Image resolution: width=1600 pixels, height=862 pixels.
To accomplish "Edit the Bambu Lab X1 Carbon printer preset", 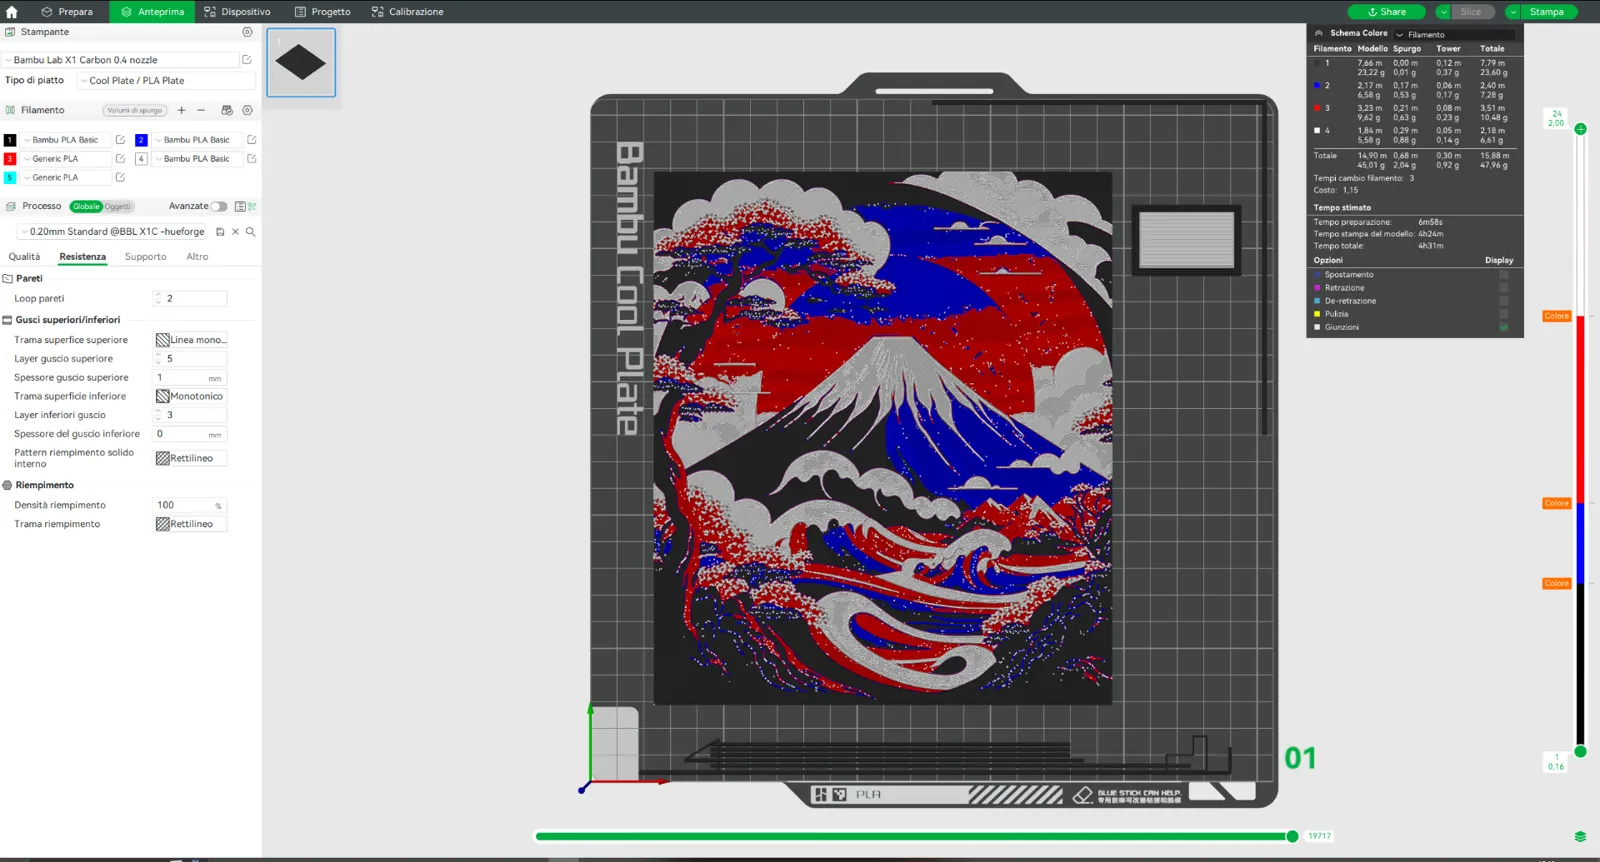I will (x=247, y=60).
